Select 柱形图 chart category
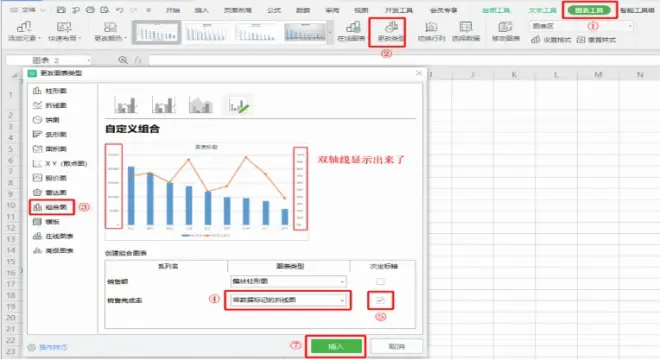660x360 pixels. pos(50,91)
